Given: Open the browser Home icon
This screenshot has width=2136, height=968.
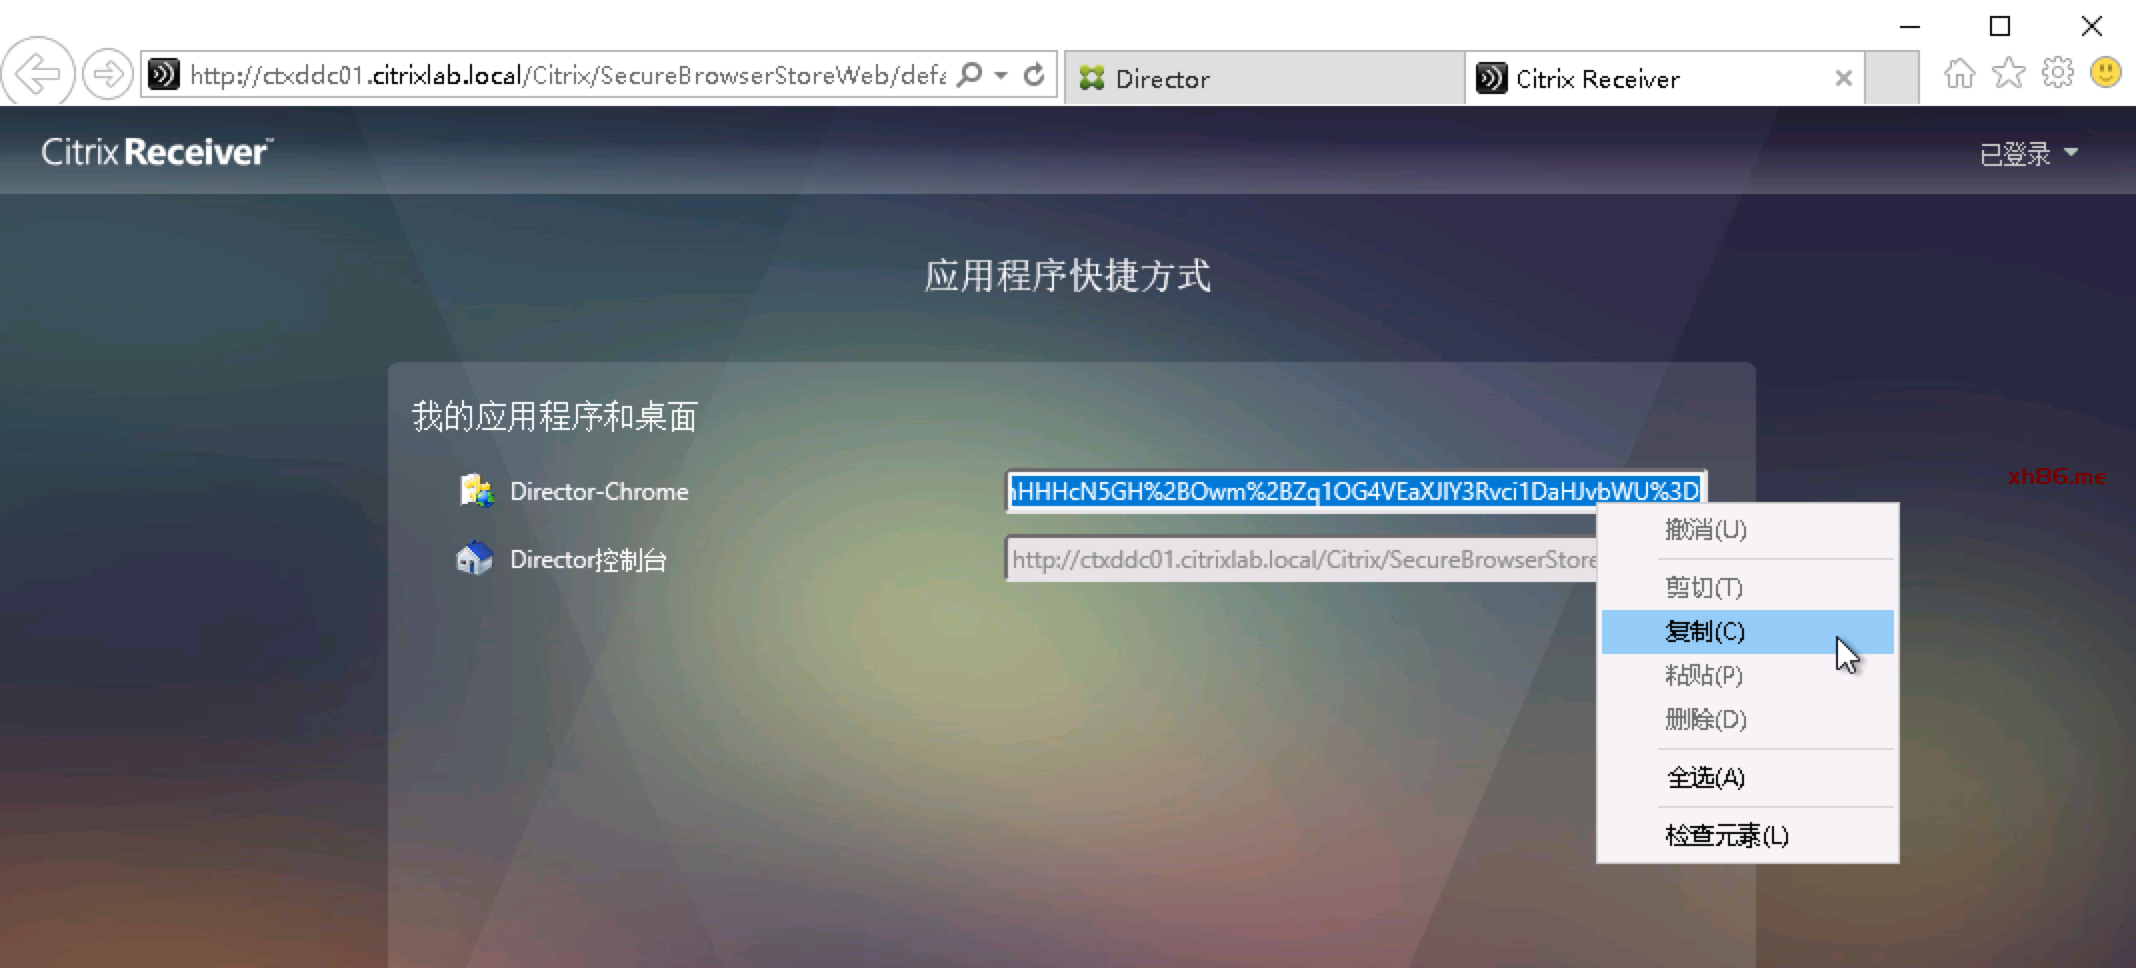Looking at the screenshot, I should click(x=1959, y=74).
